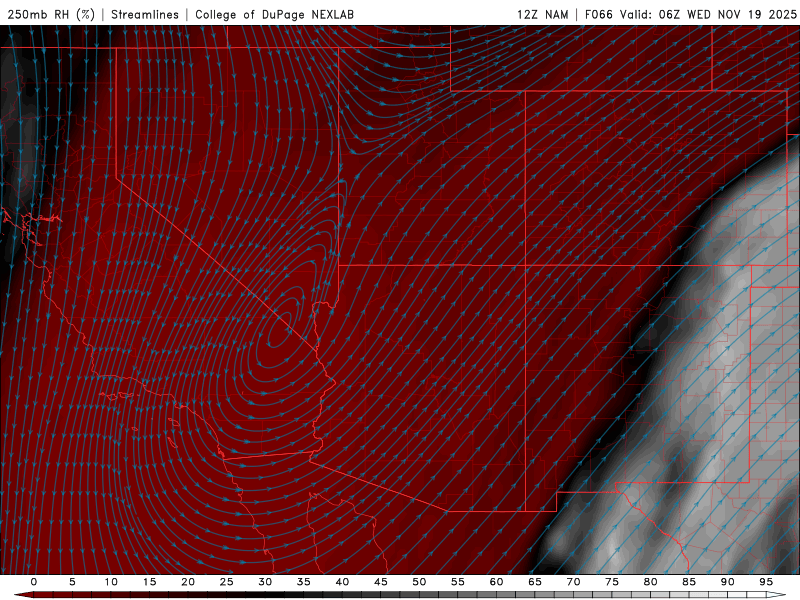Click the colorbar label "20"
800x600 pixels.
click(188, 582)
